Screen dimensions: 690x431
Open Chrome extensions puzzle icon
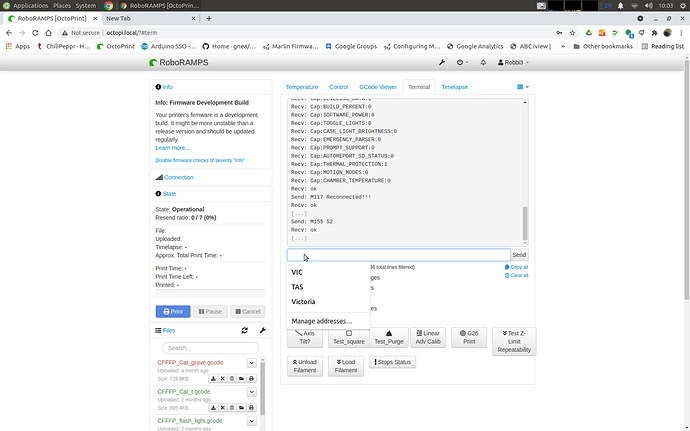click(654, 33)
